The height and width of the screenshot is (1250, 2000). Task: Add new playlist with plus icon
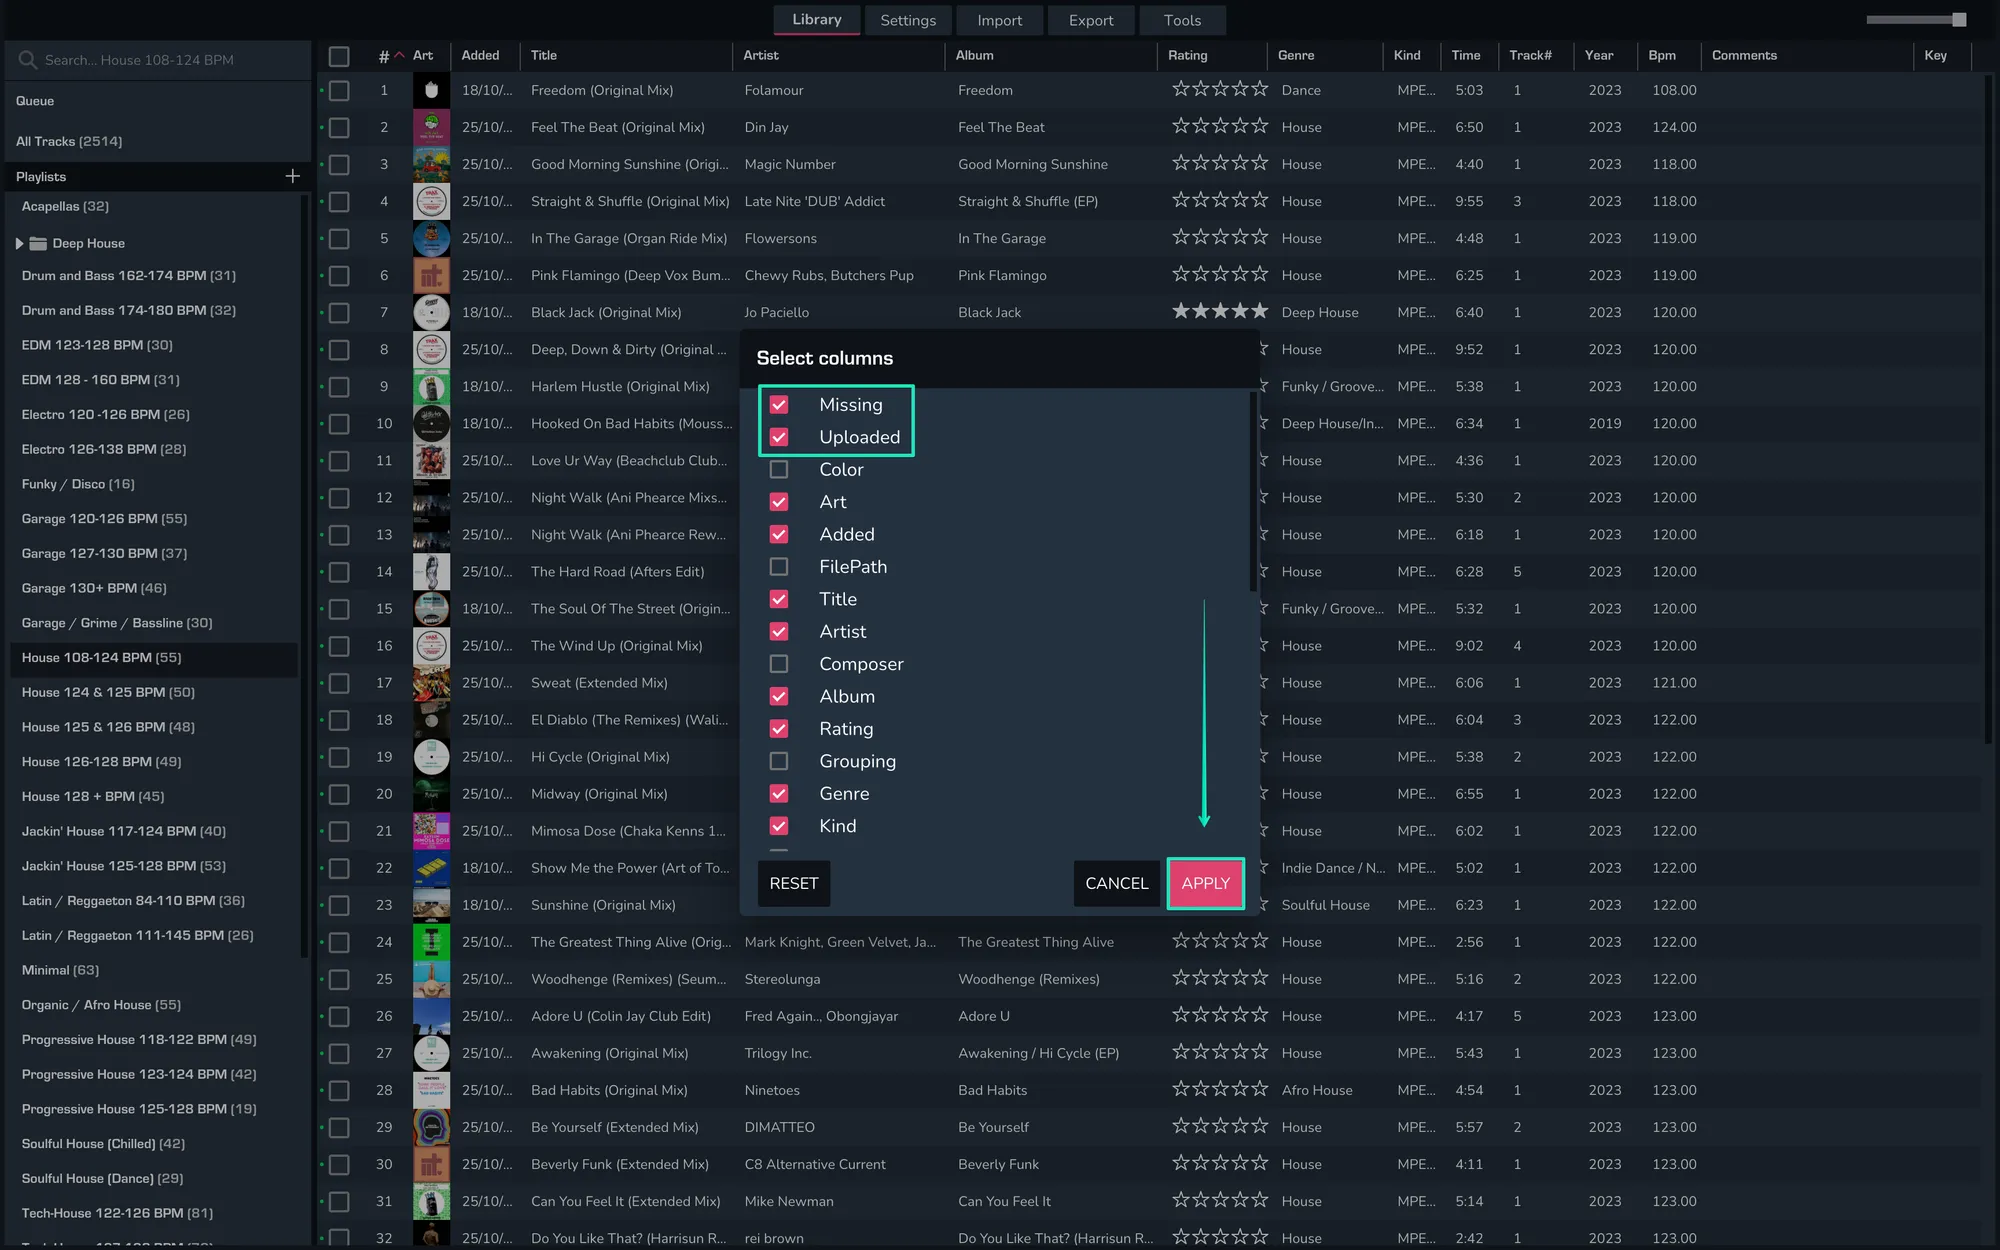point(292,176)
